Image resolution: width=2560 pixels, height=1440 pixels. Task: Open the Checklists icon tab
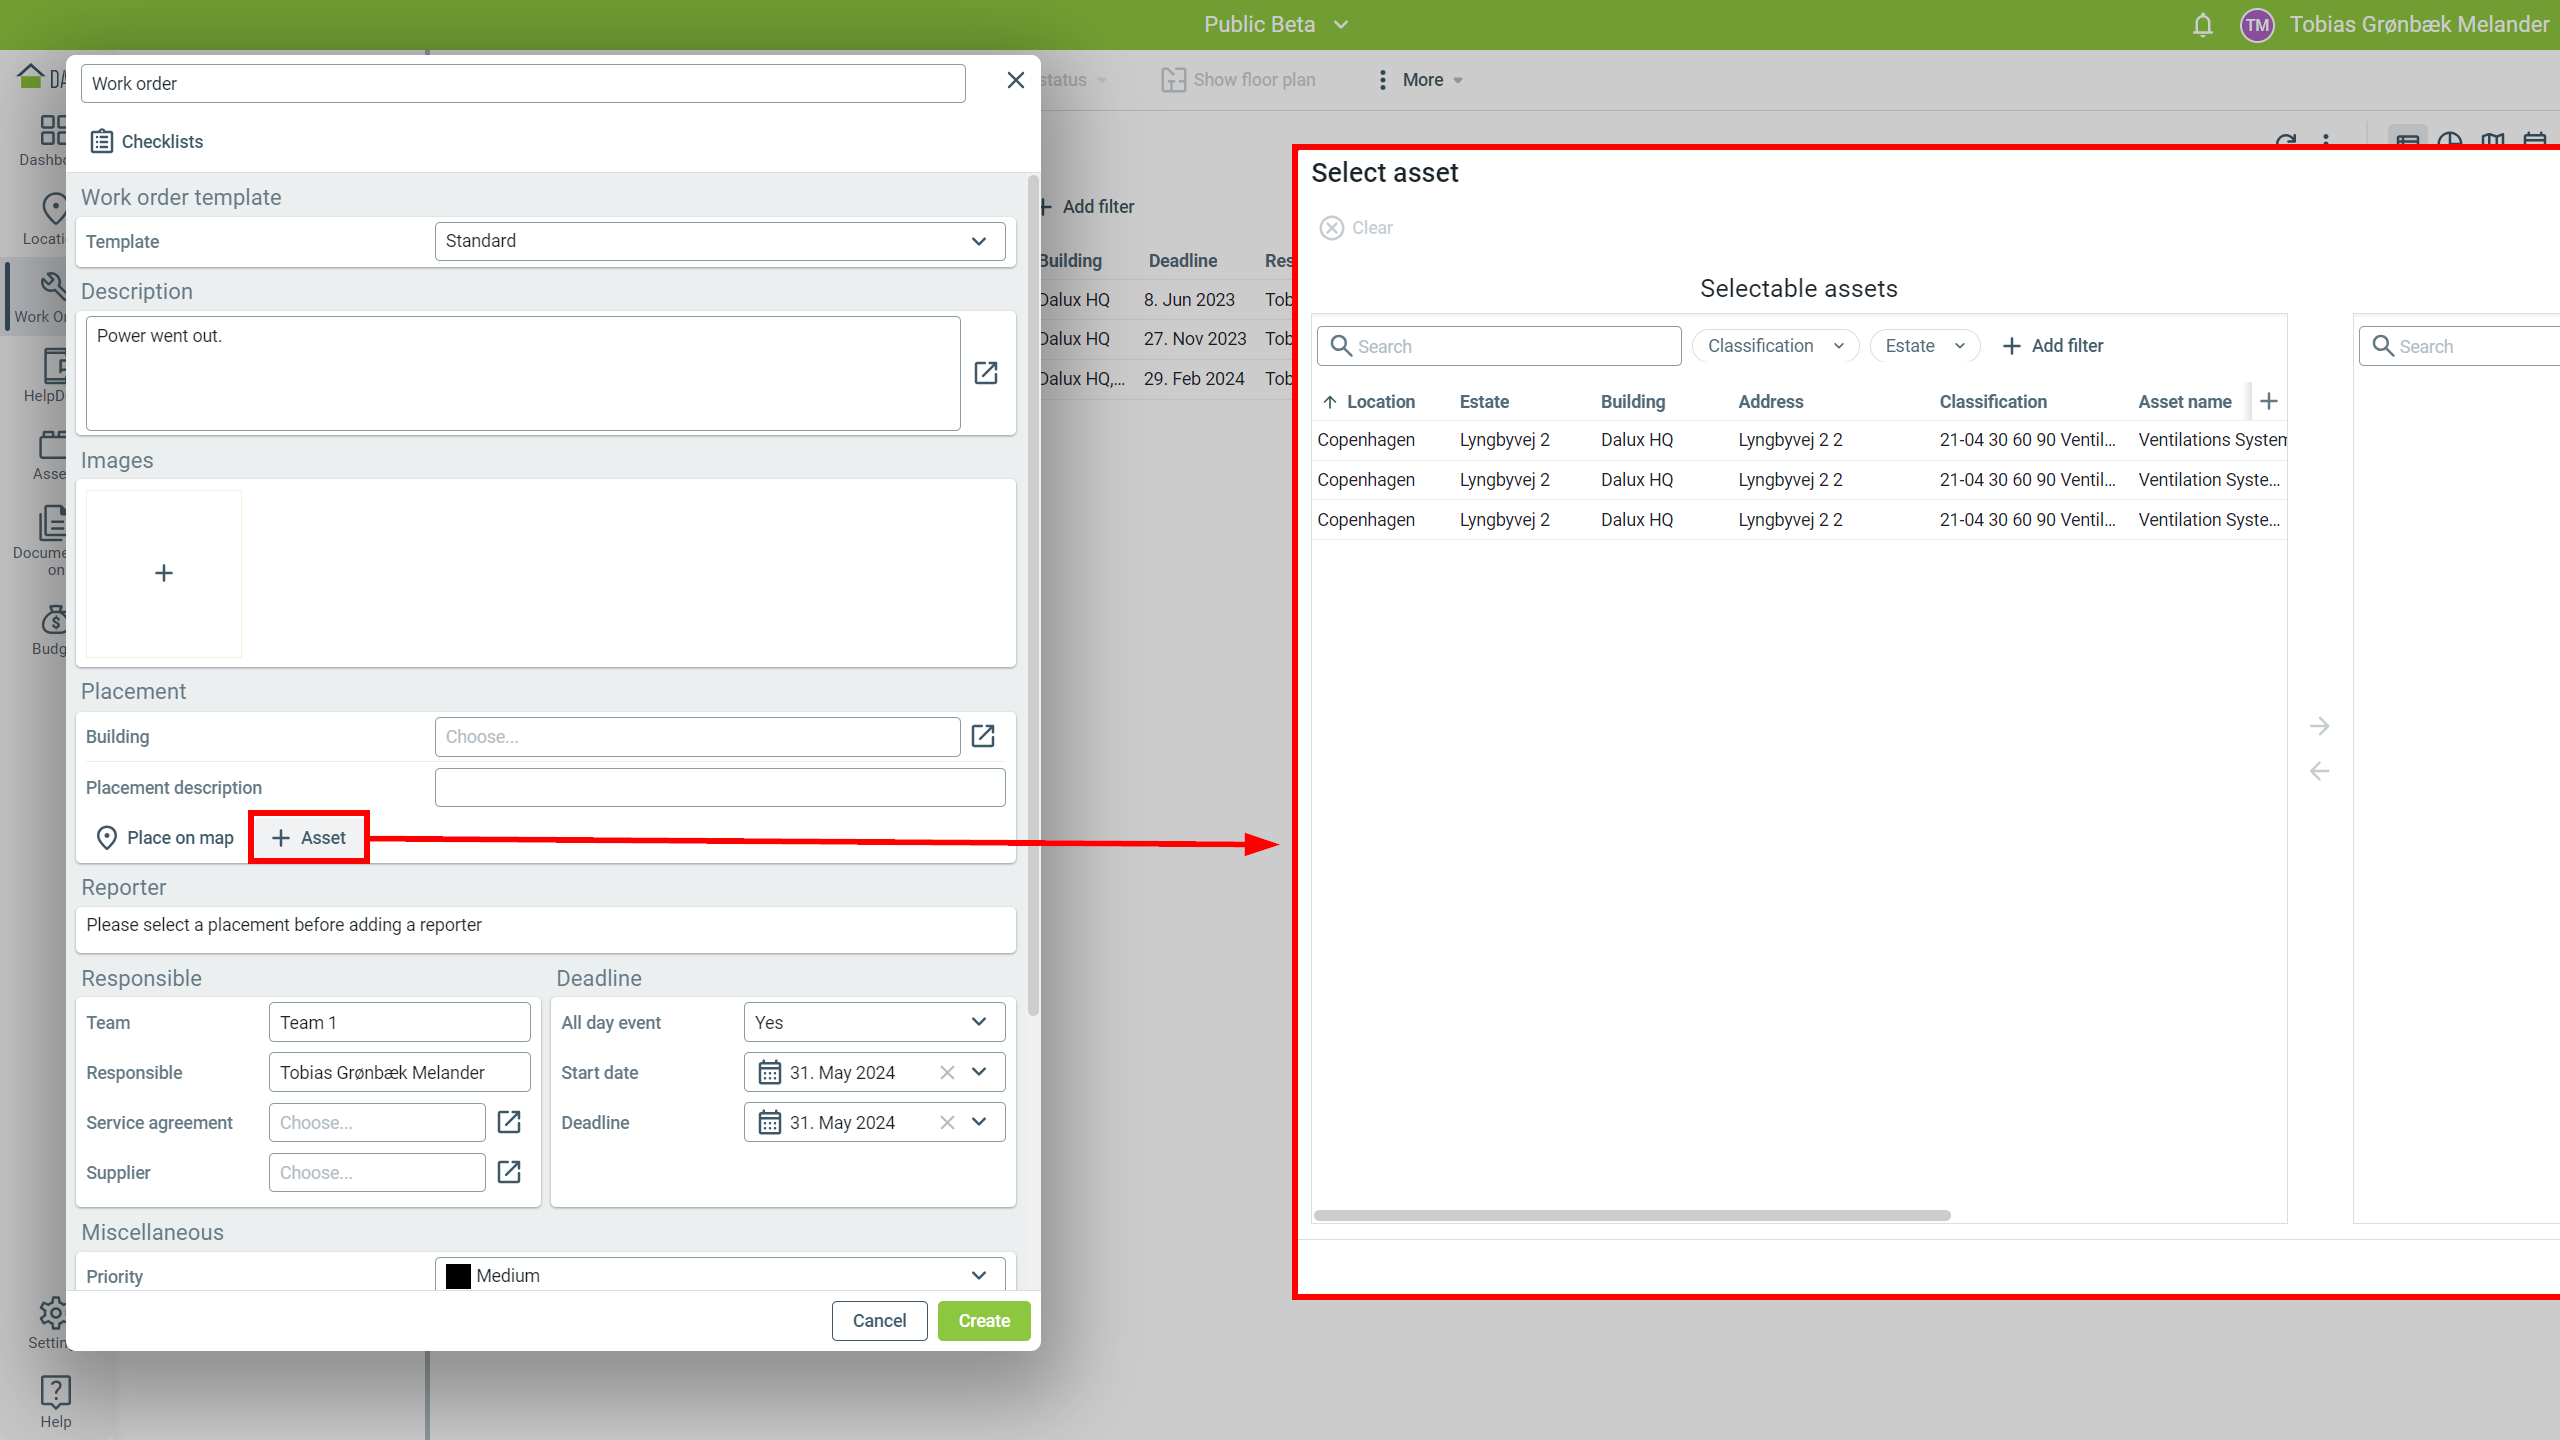[101, 141]
